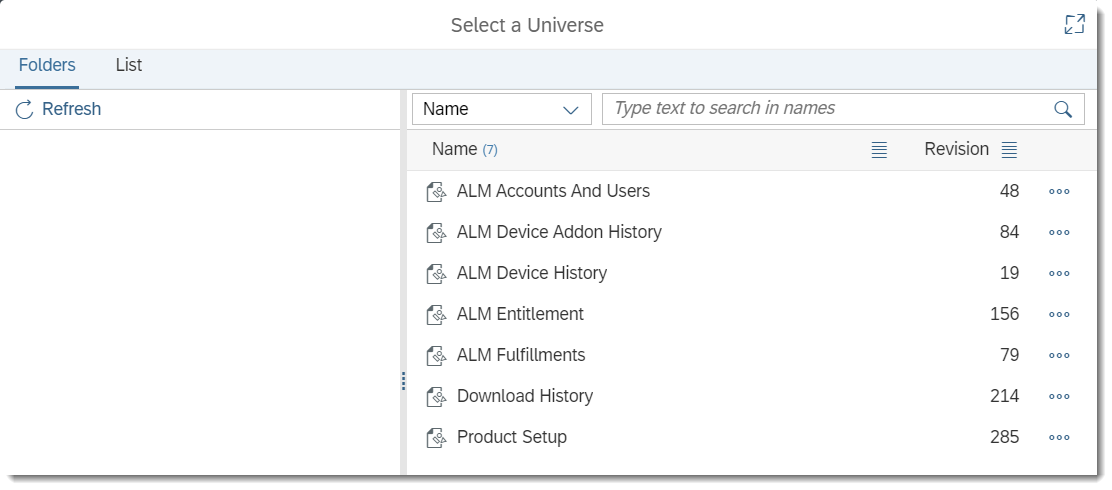The width and height of the screenshot is (1112, 490).
Task: Open more options for Product Setup
Action: point(1059,438)
